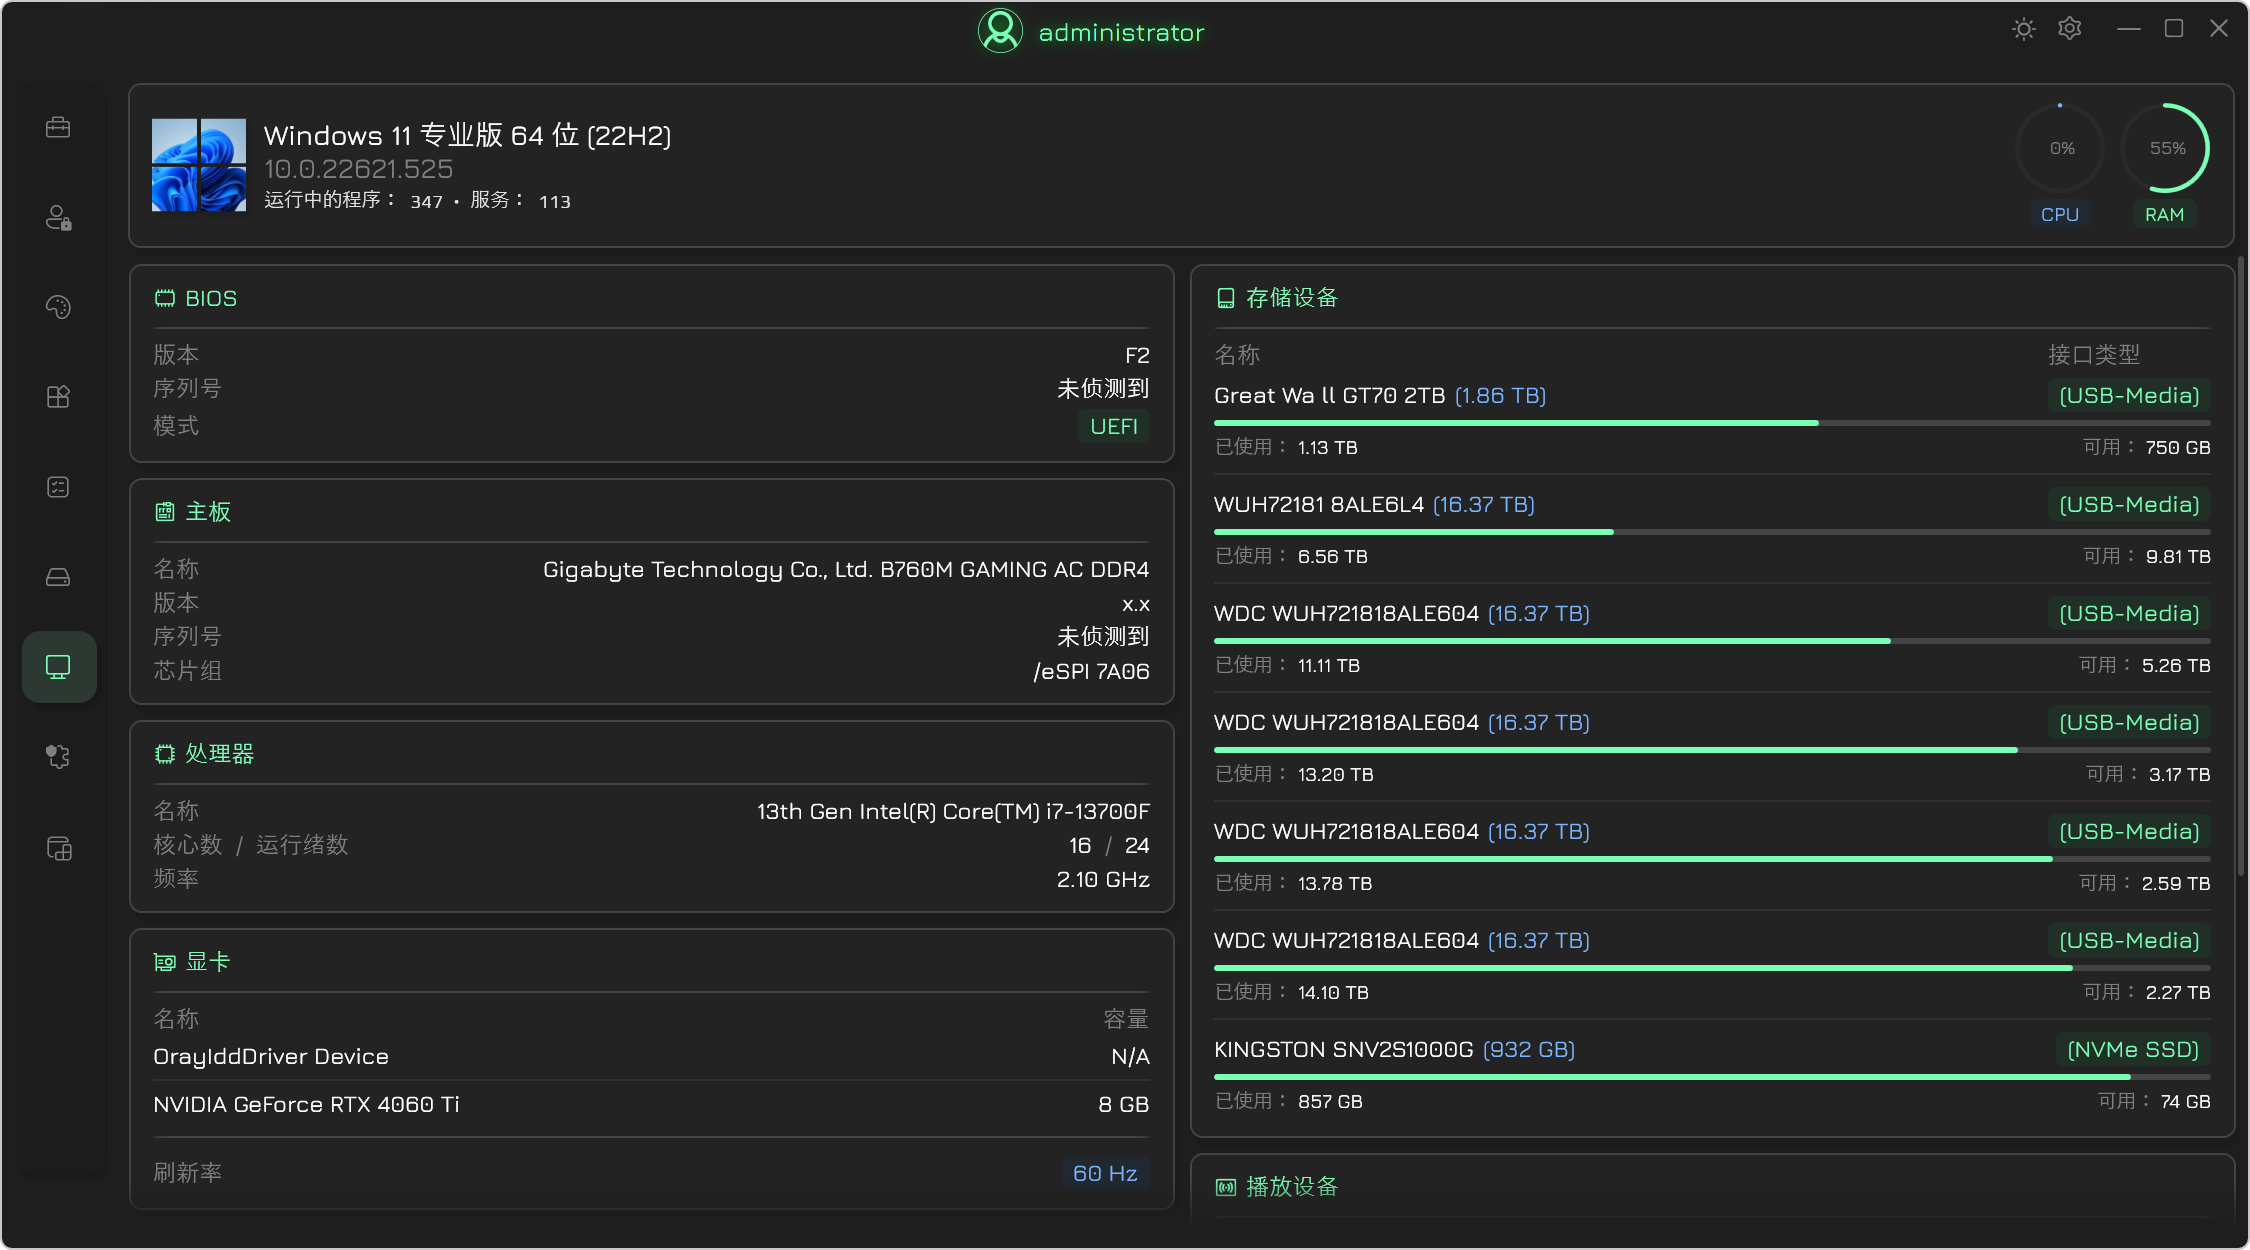The width and height of the screenshot is (2250, 1250).
Task: Open the puzzle piece plugins sidebar icon
Action: click(58, 757)
